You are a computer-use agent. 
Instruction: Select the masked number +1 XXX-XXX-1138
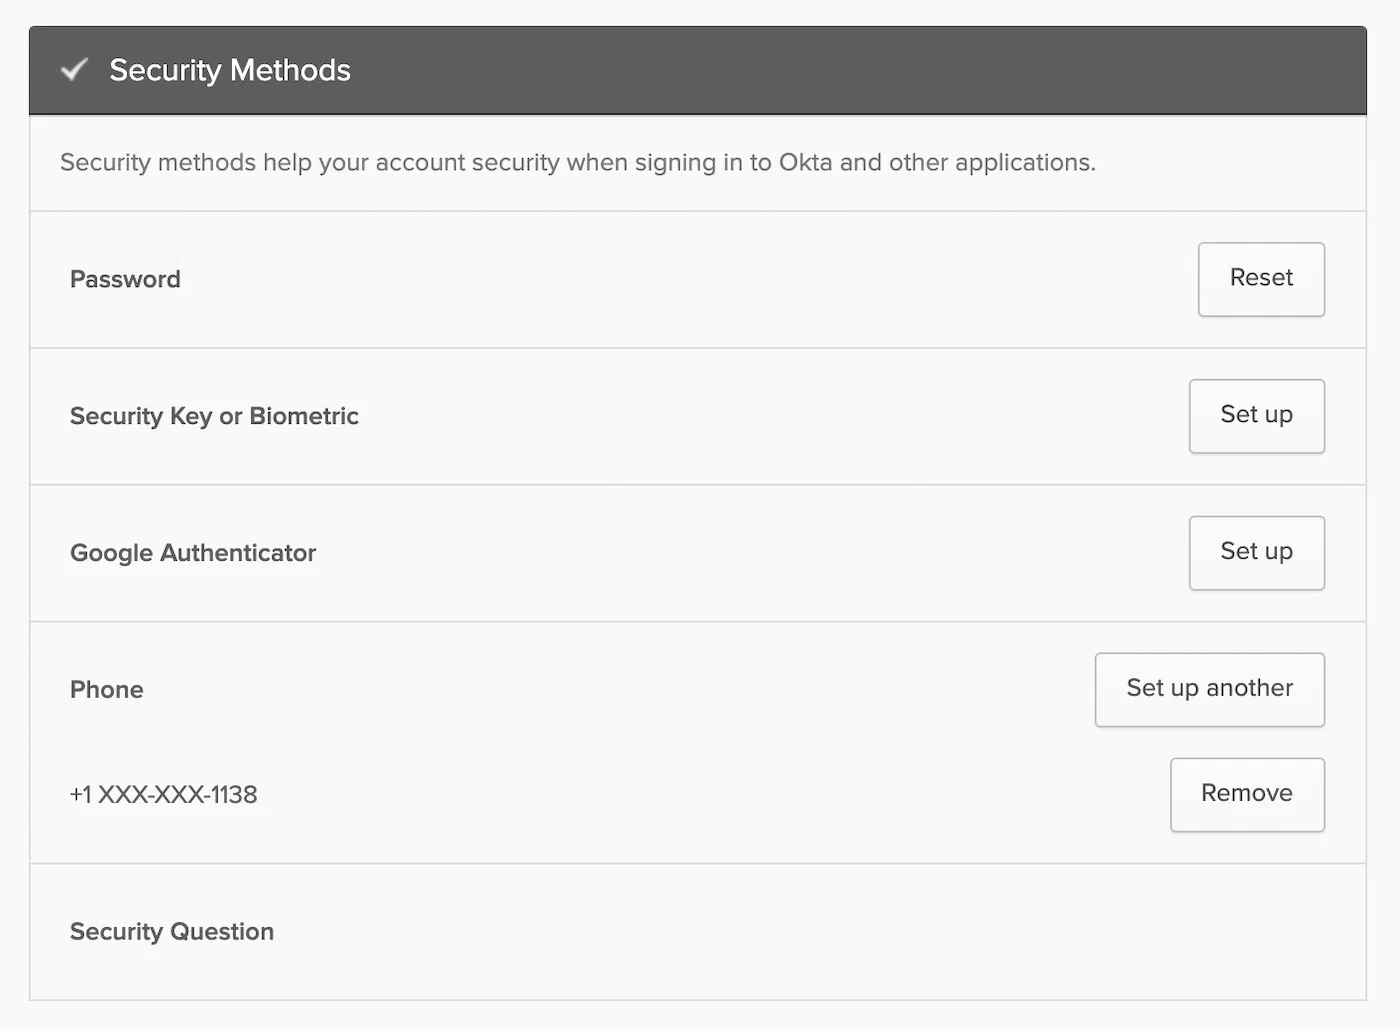coord(163,794)
